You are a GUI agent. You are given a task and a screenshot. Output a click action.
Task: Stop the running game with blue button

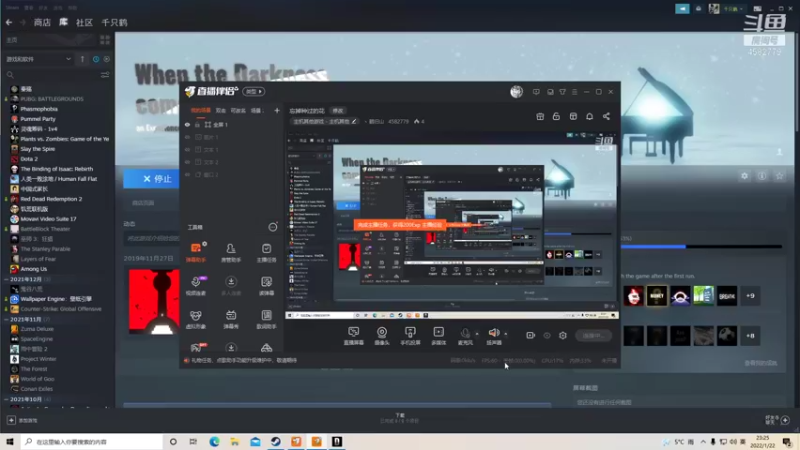[x=152, y=179]
